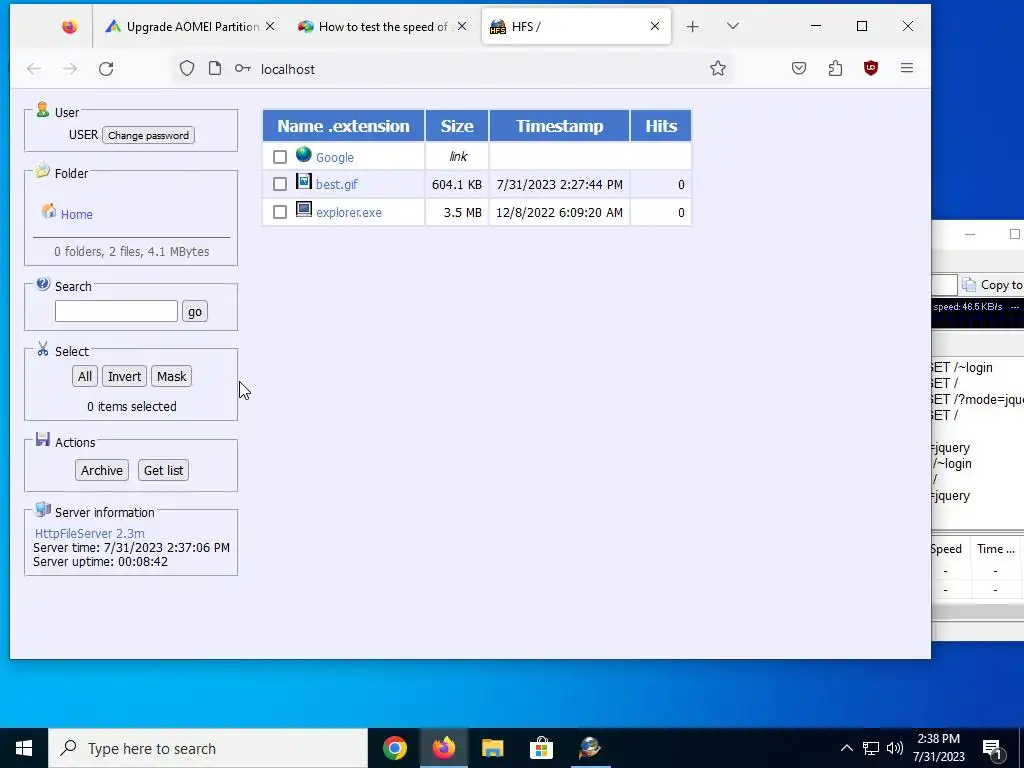Tick the checkbox for explorer.exe
The height and width of the screenshot is (768, 1024).
(280, 212)
